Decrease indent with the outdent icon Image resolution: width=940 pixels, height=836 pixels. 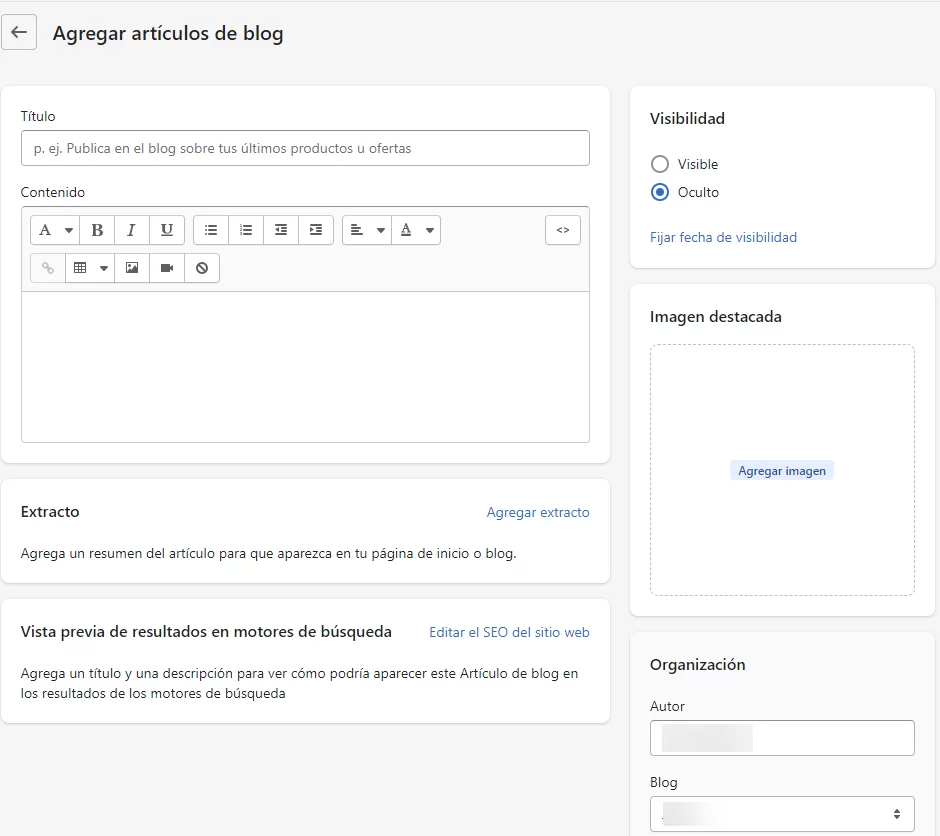[281, 230]
